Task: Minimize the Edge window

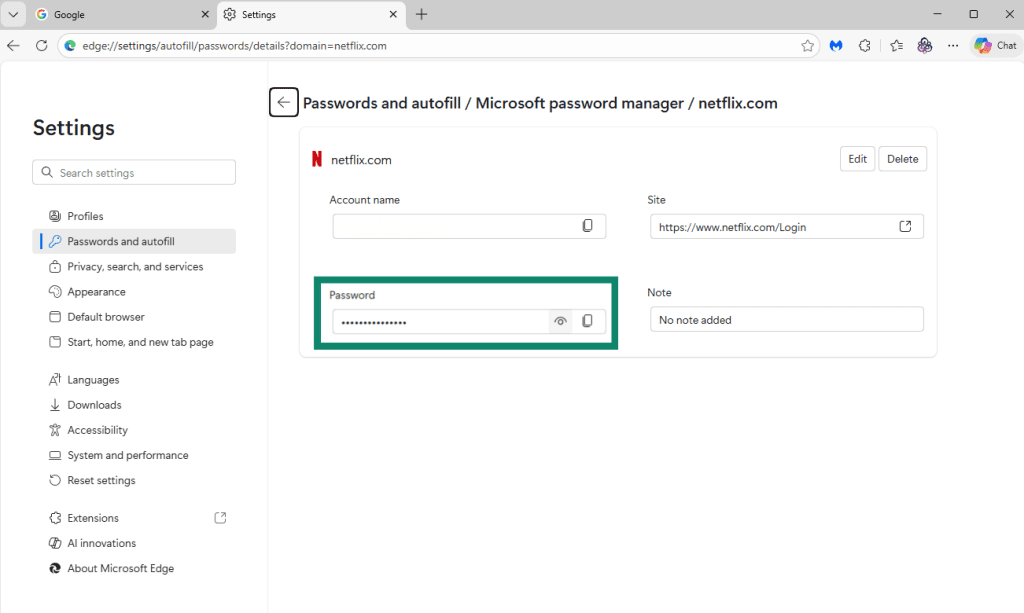Action: click(x=937, y=14)
